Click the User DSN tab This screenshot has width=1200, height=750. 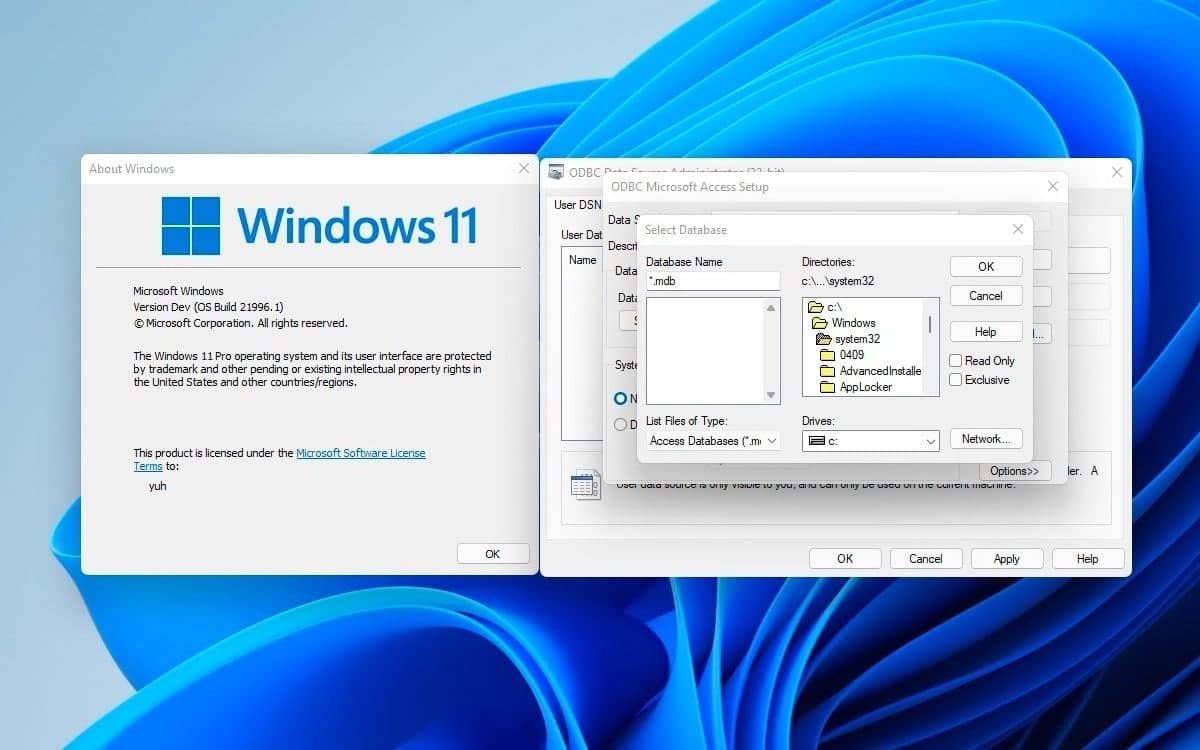578,205
